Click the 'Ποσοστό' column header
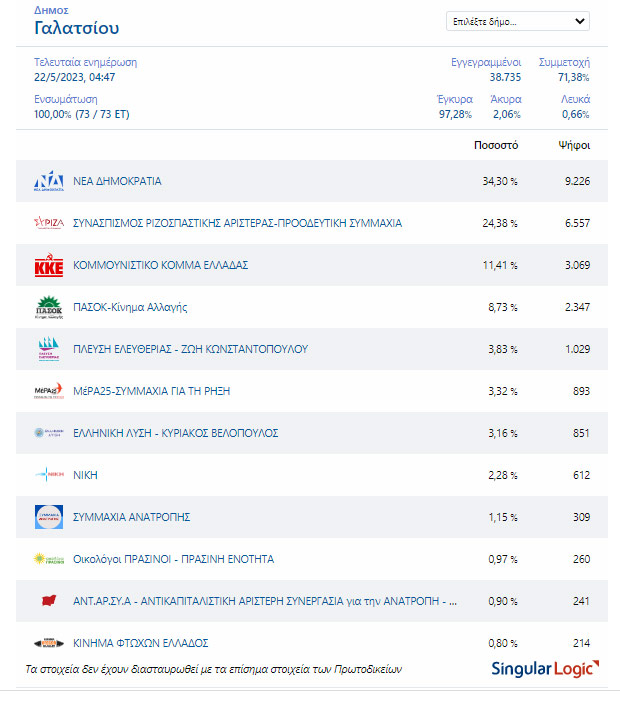Screen dimensions: 620x702 pos(496,145)
